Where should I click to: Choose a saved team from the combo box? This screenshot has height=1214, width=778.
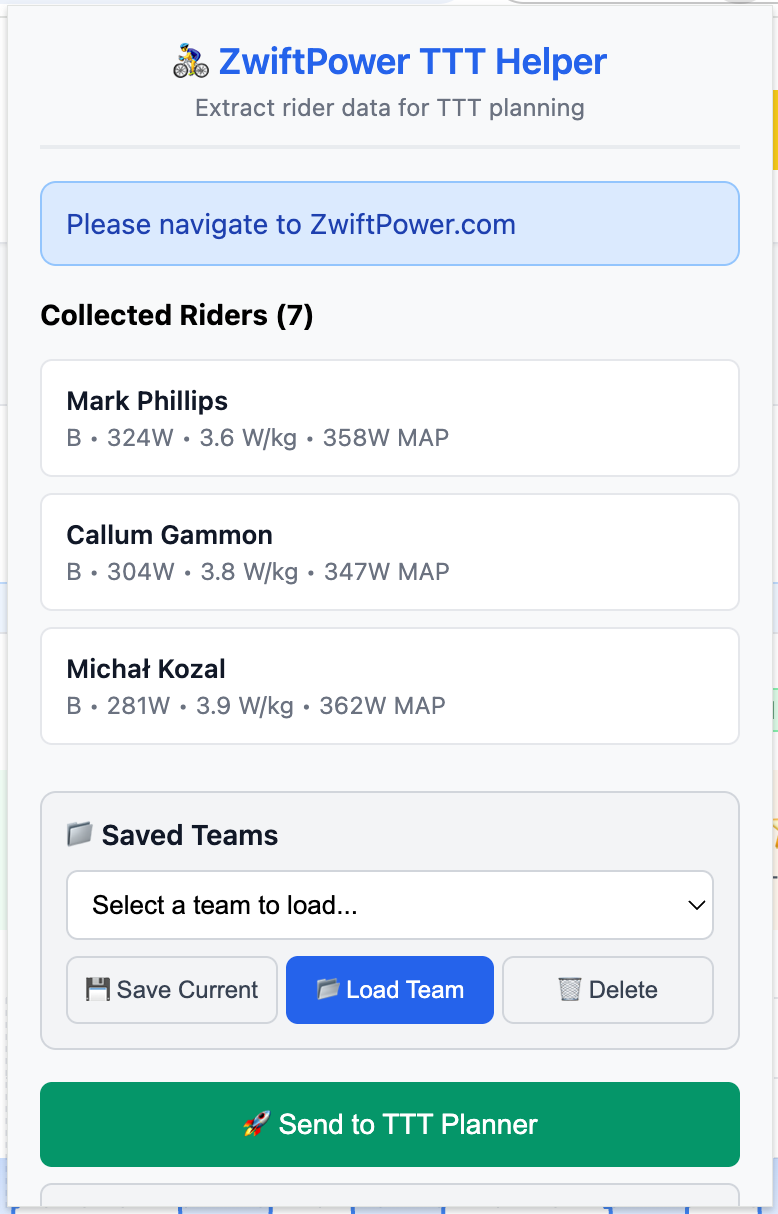(x=389, y=905)
